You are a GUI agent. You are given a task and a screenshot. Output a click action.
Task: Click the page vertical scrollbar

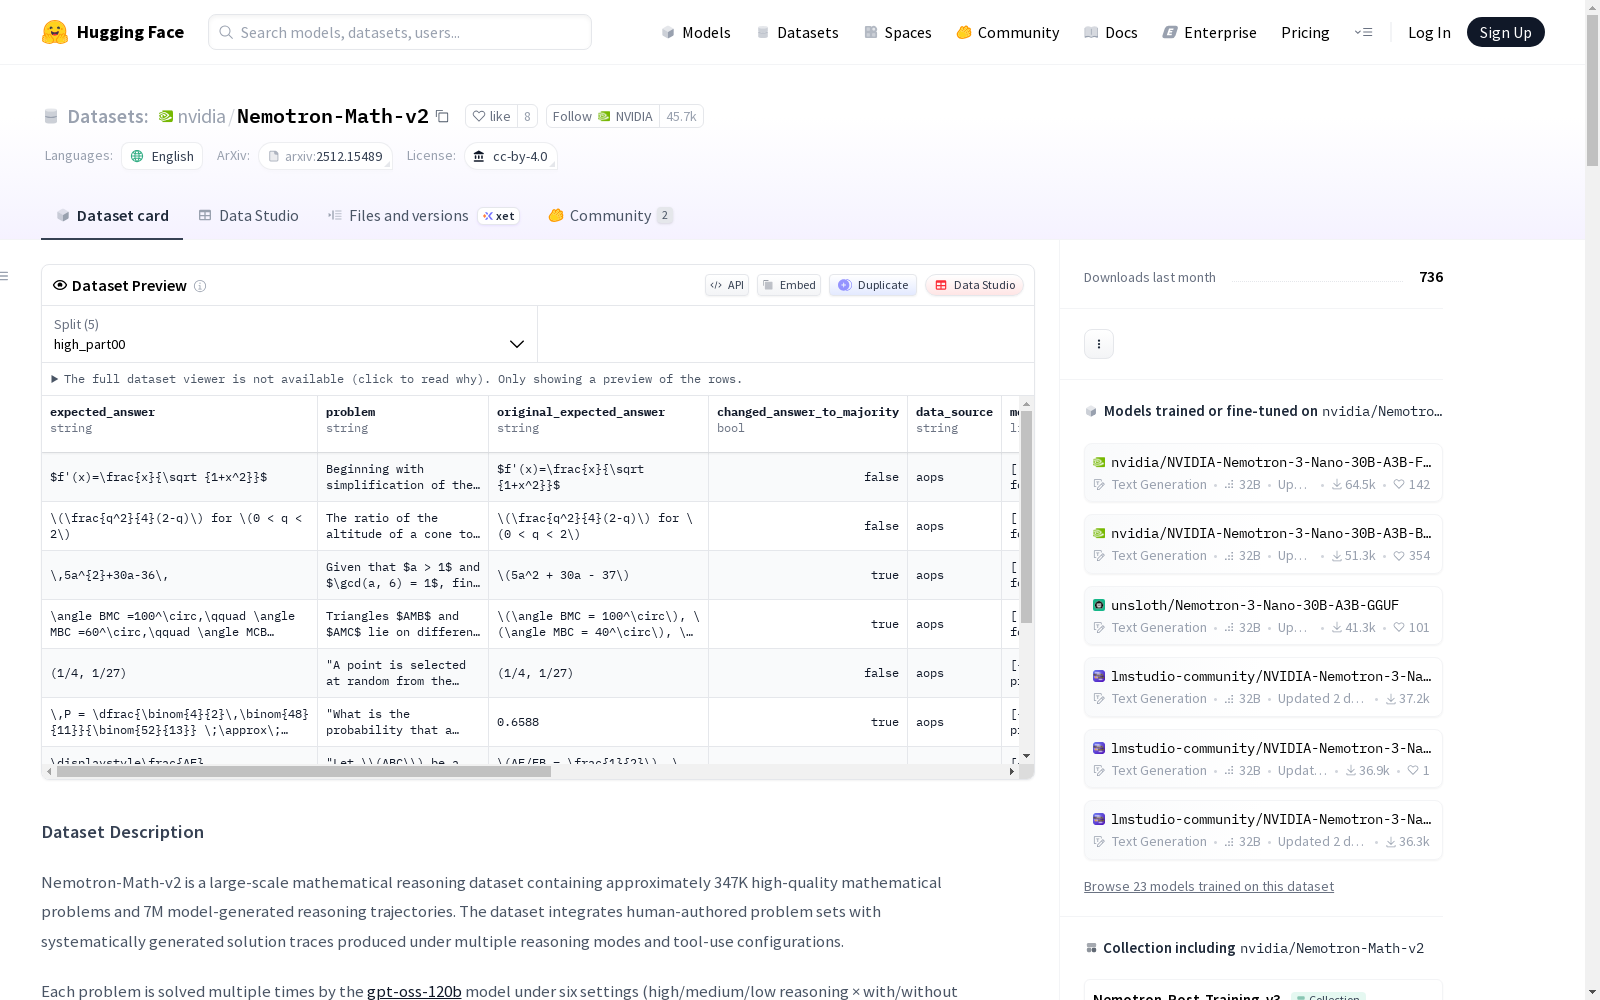click(x=1592, y=90)
